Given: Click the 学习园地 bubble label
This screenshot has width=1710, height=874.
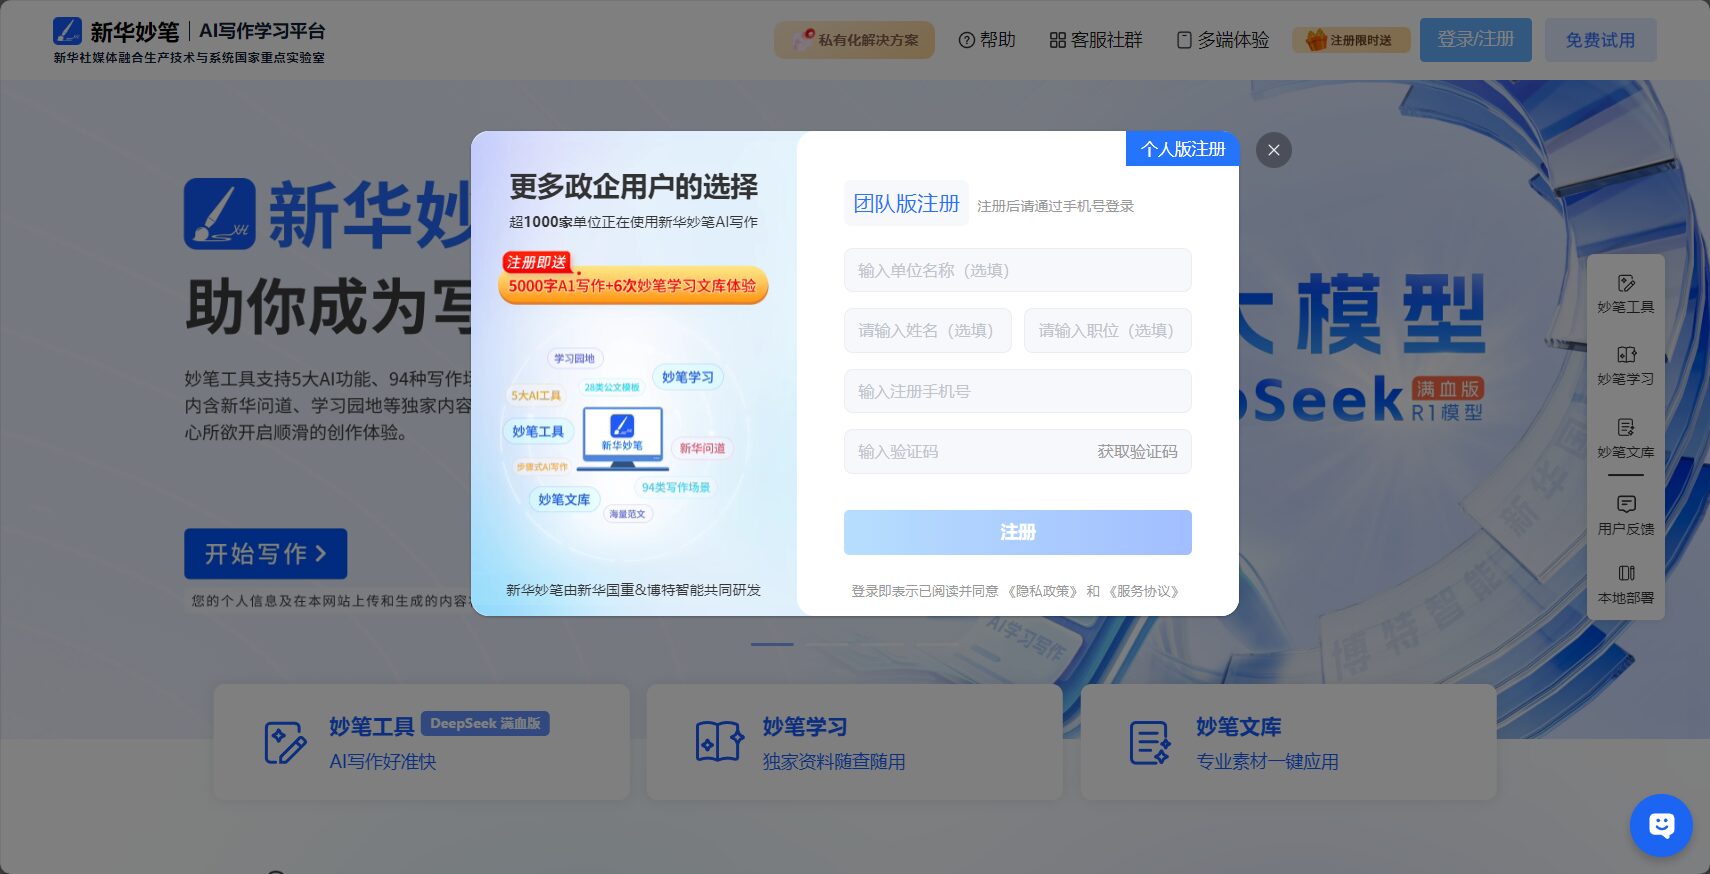Looking at the screenshot, I should pyautogui.click(x=574, y=358).
